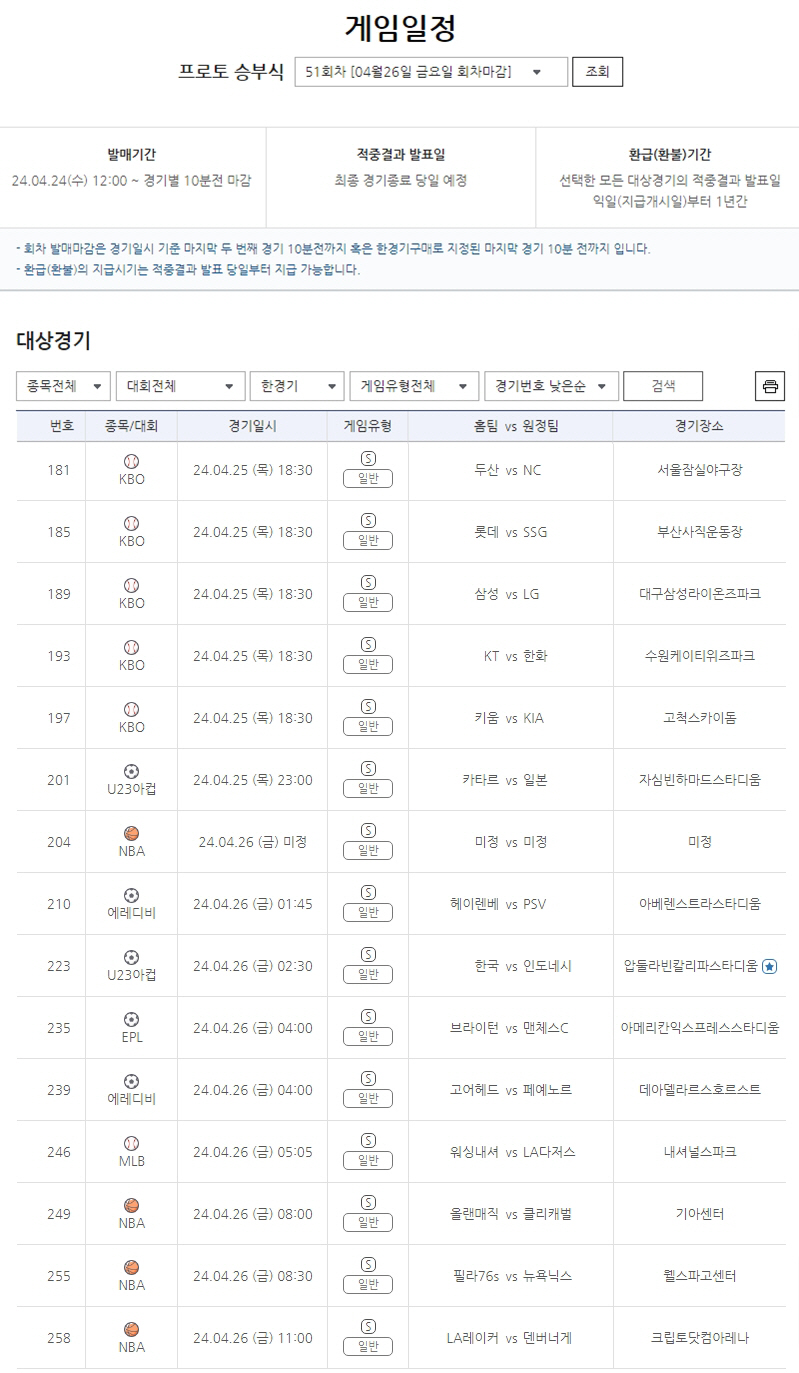Click the 번호 column header
Viewport: 799px width, 1373px height.
[x=62, y=426]
